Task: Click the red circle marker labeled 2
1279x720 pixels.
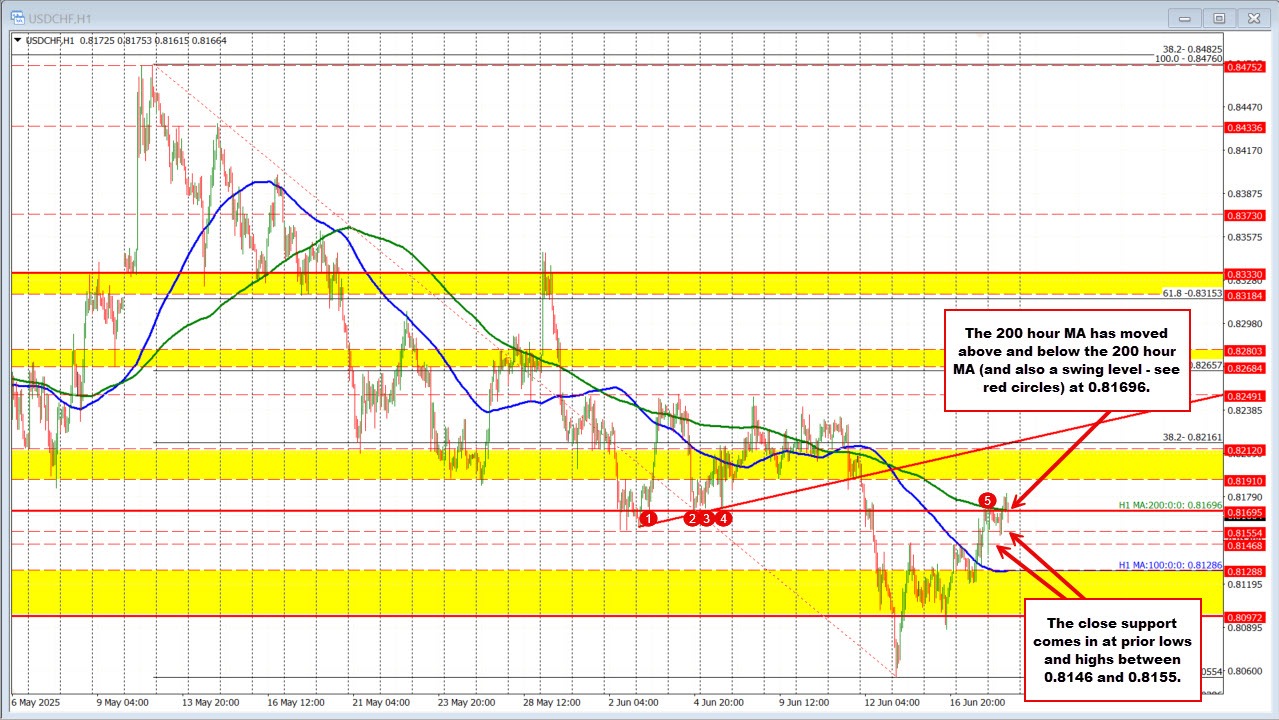Action: pyautogui.click(x=691, y=518)
